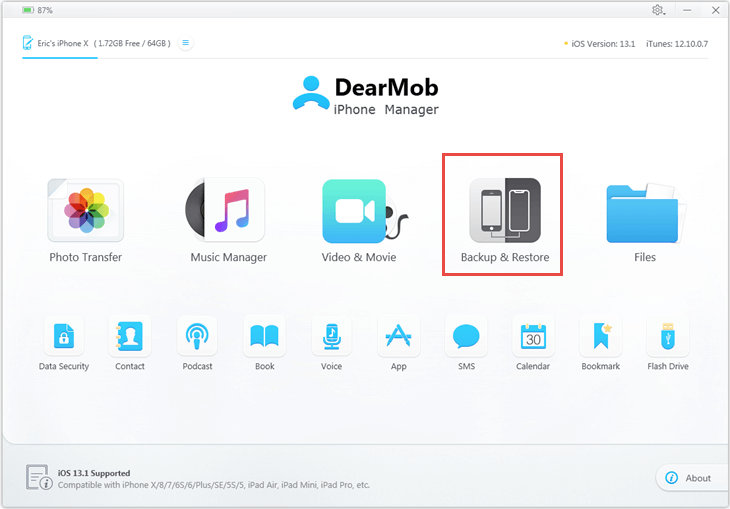The width and height of the screenshot is (730, 509).
Task: Click the App manager icon
Action: click(398, 338)
